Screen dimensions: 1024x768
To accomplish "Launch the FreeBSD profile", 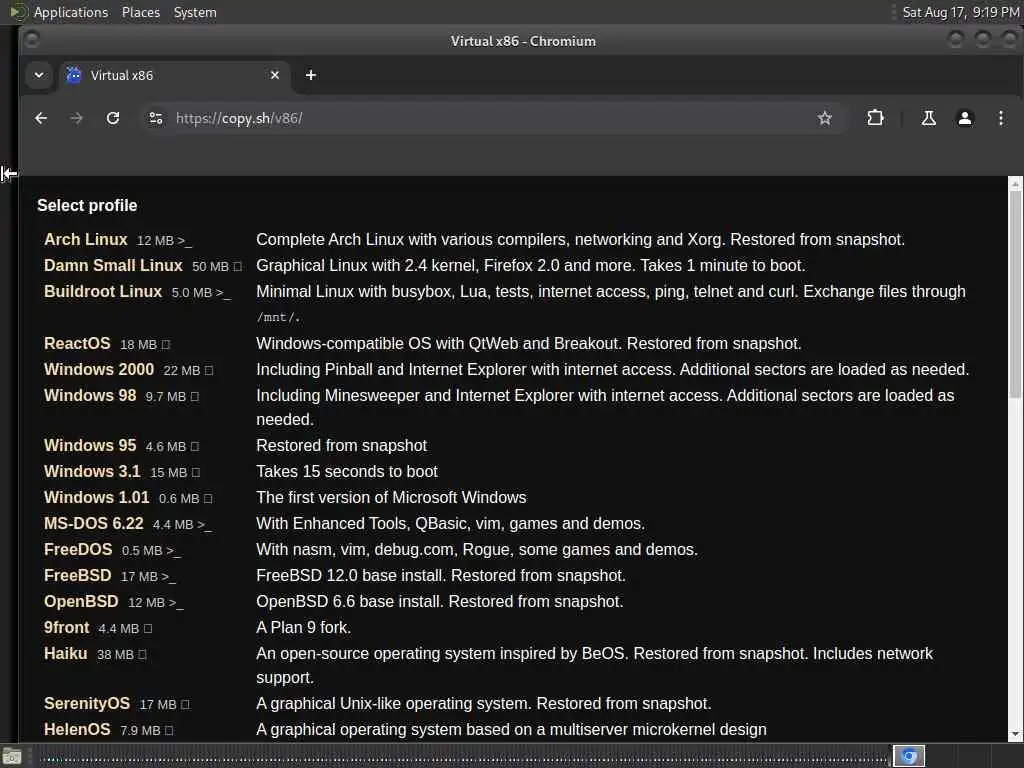I will coord(77,576).
